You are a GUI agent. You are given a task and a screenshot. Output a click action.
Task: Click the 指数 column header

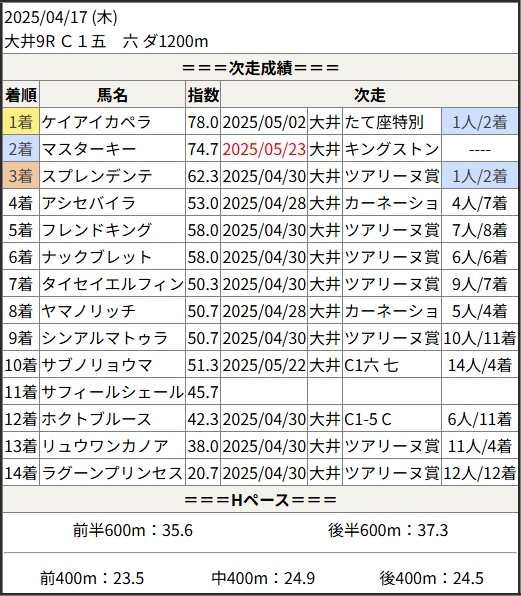pos(203,94)
